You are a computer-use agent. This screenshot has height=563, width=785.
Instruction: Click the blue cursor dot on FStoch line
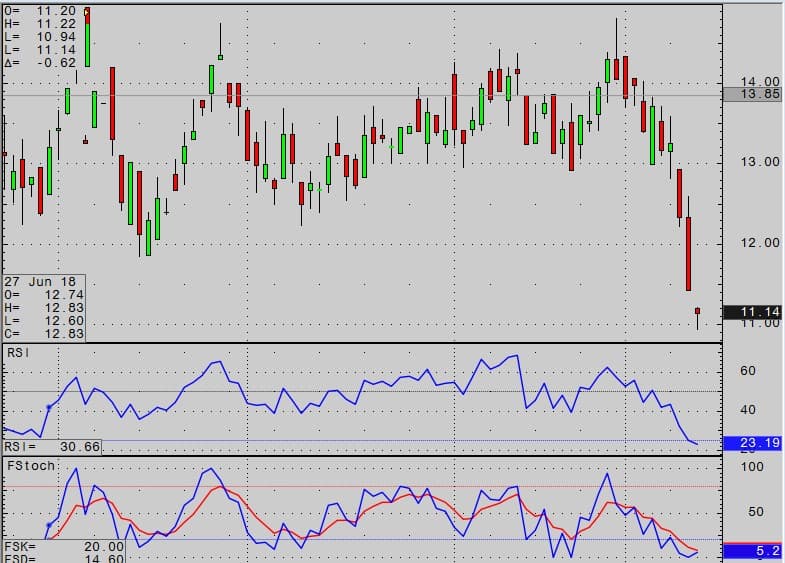tap(49, 525)
